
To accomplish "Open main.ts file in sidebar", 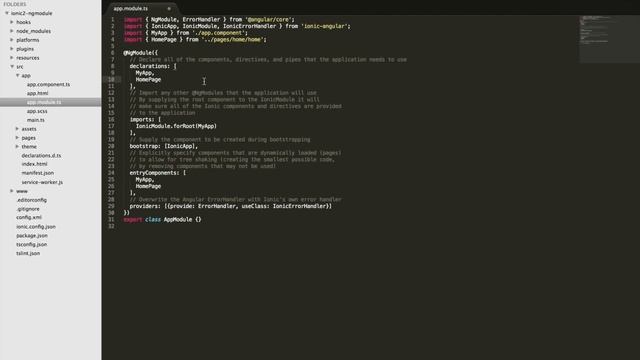I will point(36,120).
